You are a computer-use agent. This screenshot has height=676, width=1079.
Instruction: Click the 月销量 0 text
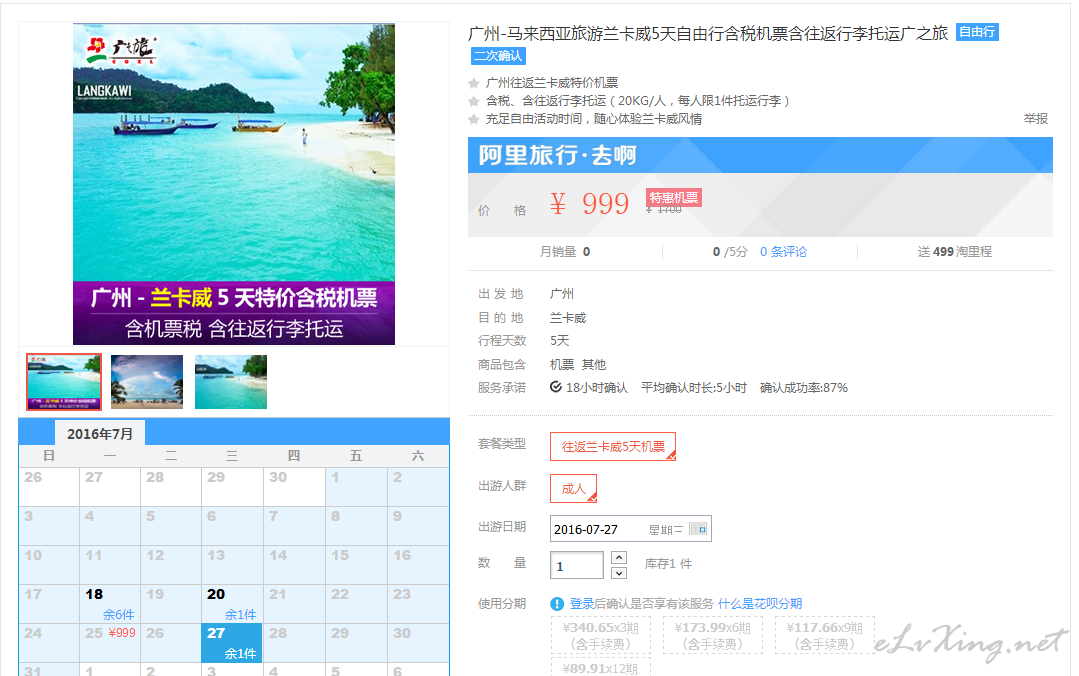(565, 252)
